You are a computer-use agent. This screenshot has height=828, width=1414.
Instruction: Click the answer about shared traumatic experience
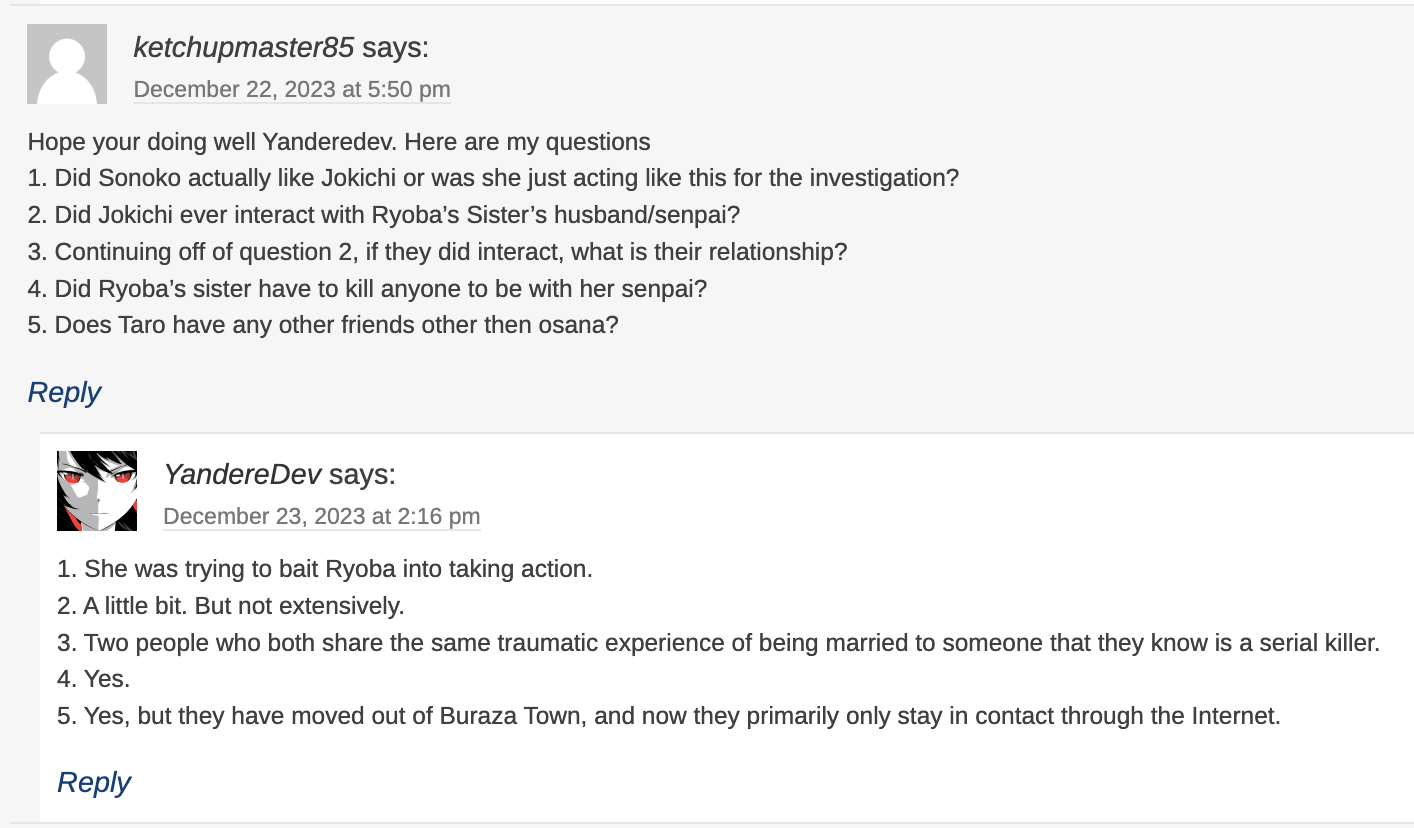(718, 643)
